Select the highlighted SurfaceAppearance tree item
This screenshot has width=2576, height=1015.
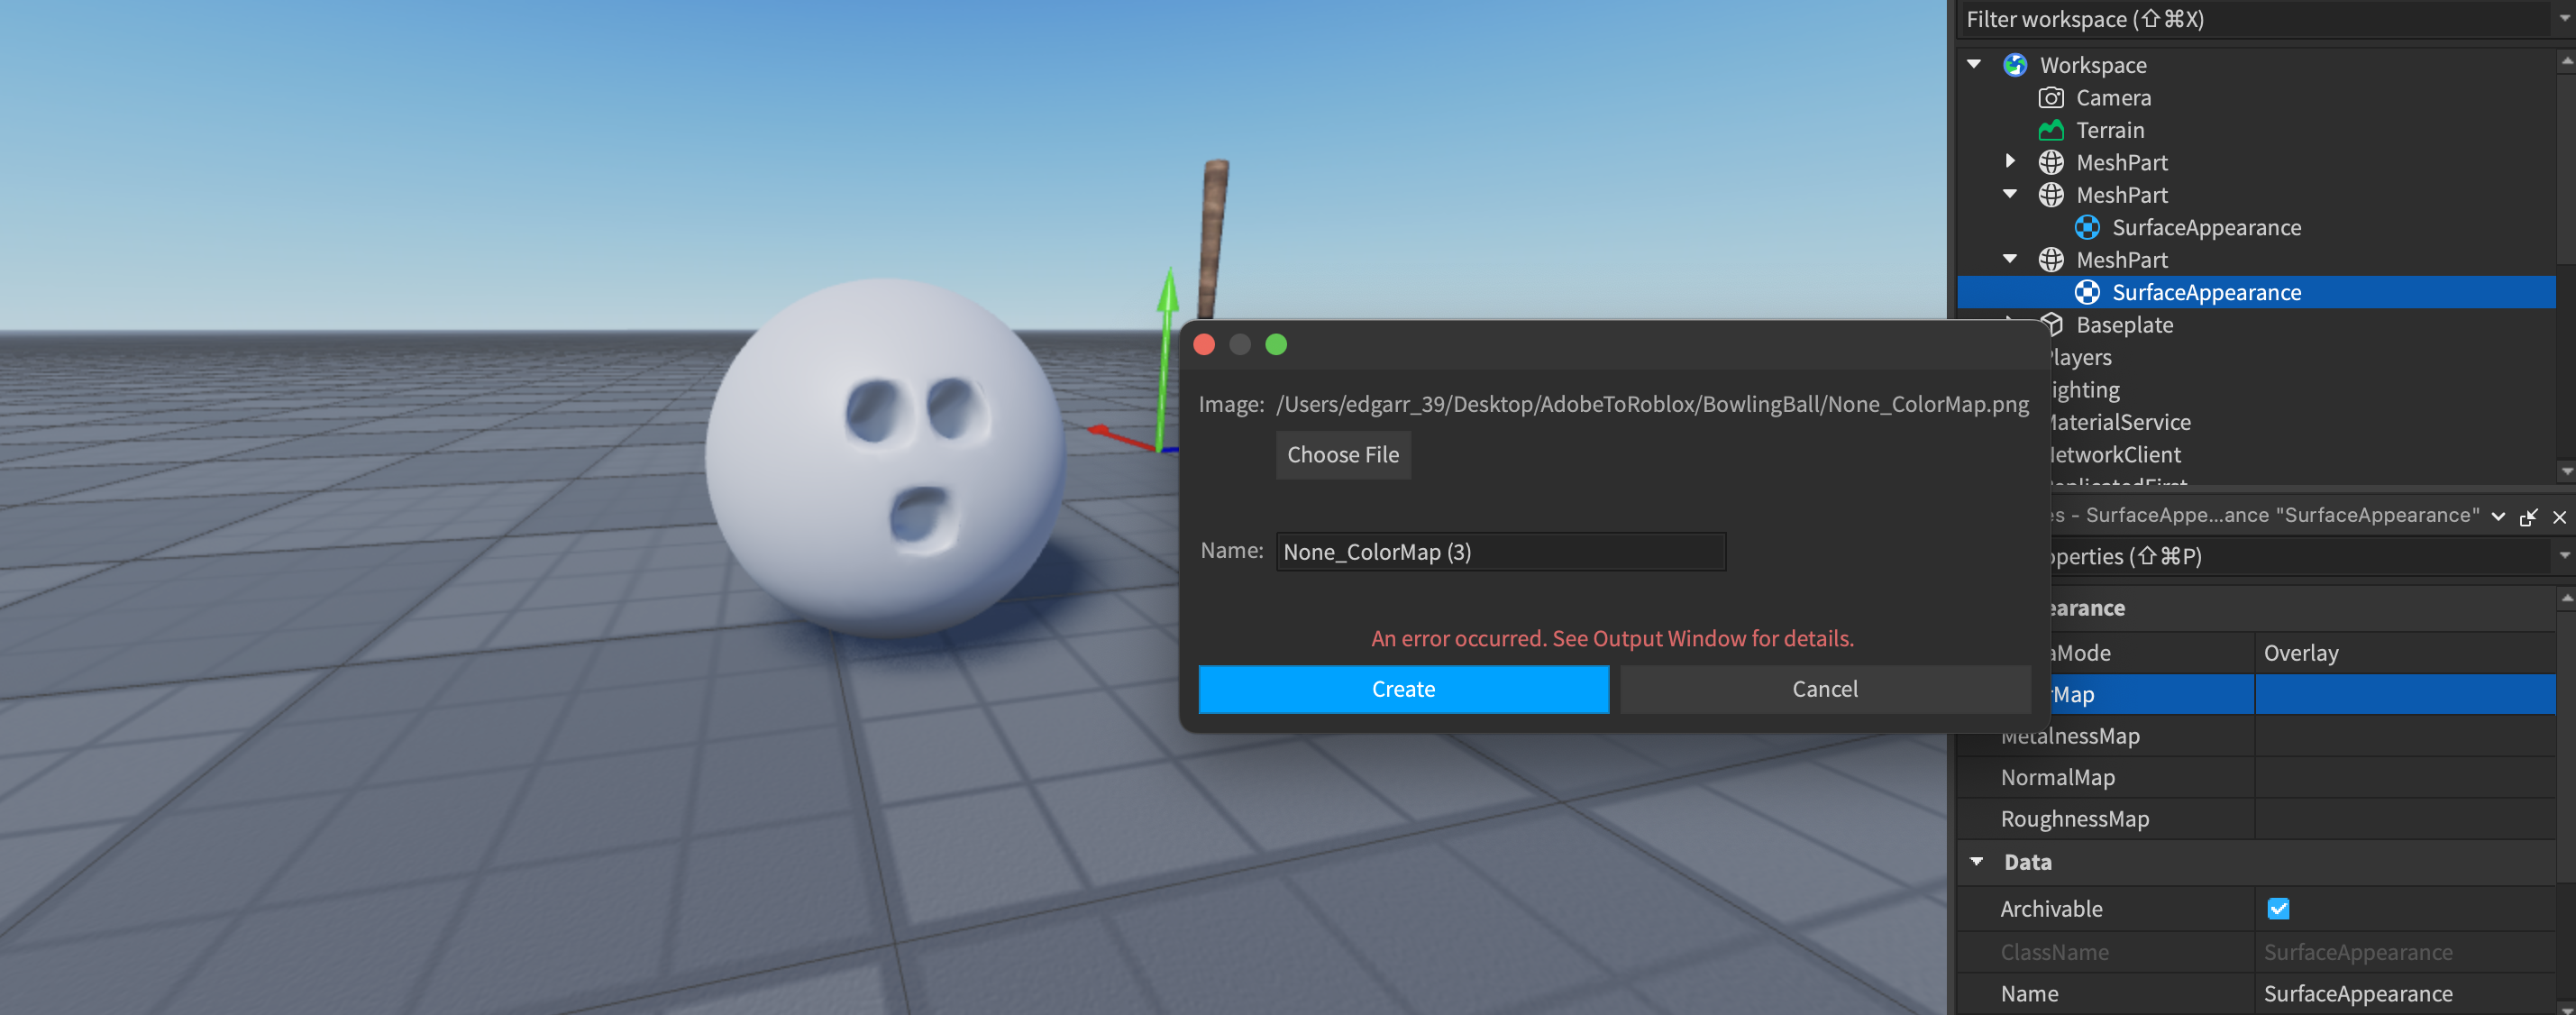tap(2205, 292)
